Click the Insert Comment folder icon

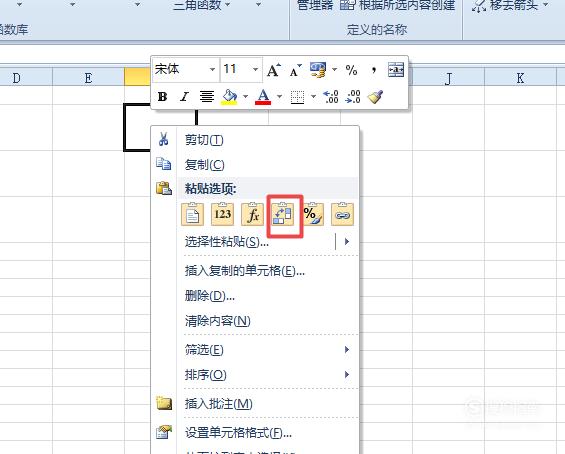pos(164,403)
